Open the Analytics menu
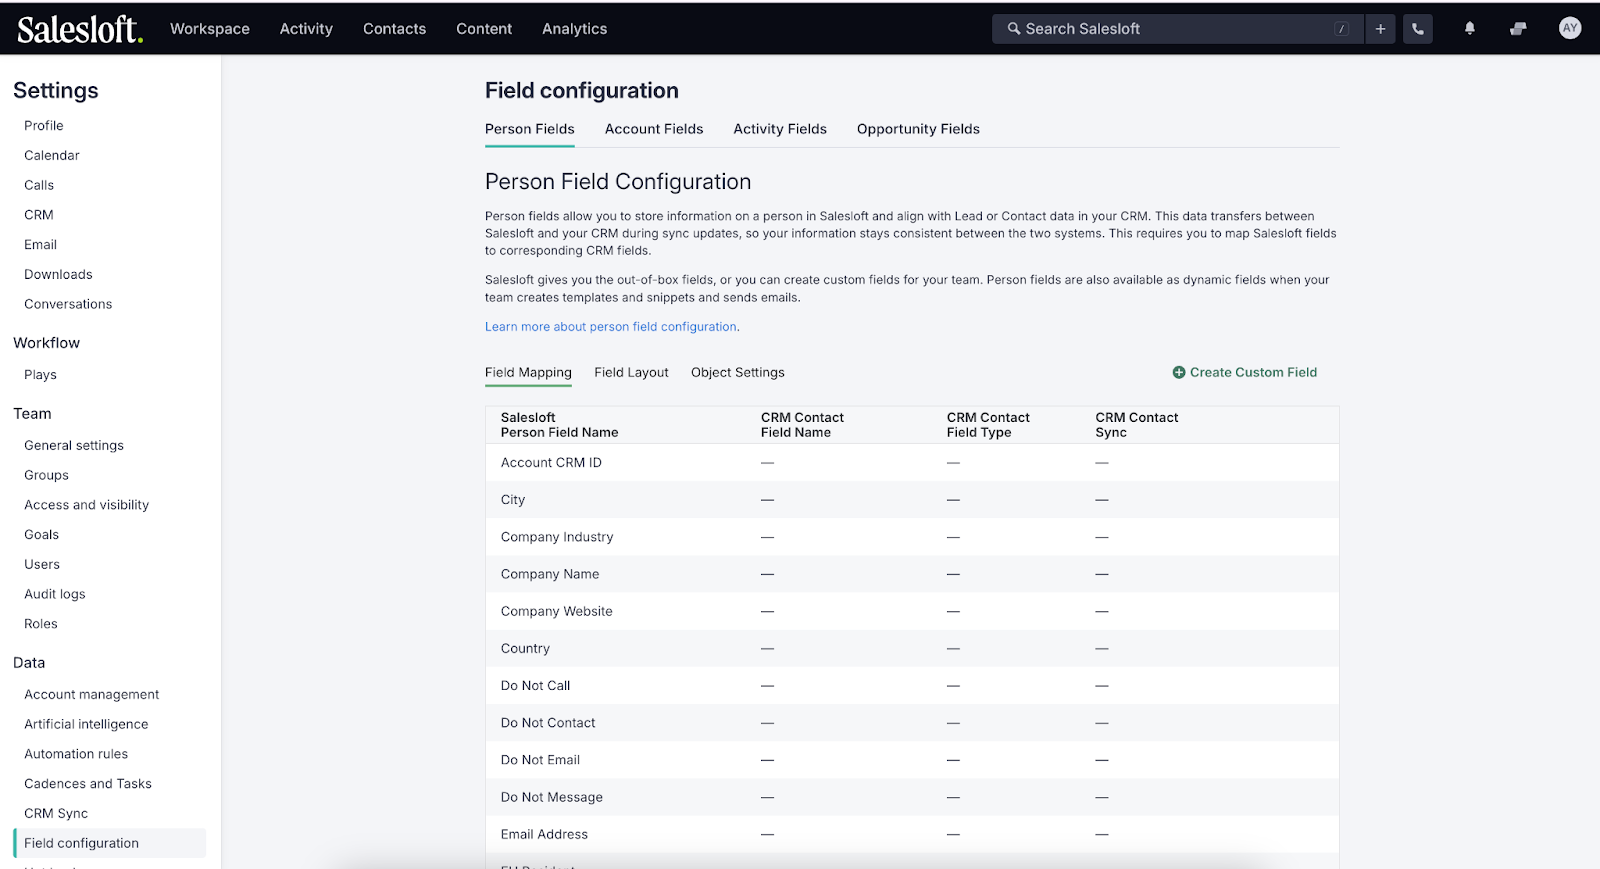Screen dimensions: 1600x869 click(574, 29)
